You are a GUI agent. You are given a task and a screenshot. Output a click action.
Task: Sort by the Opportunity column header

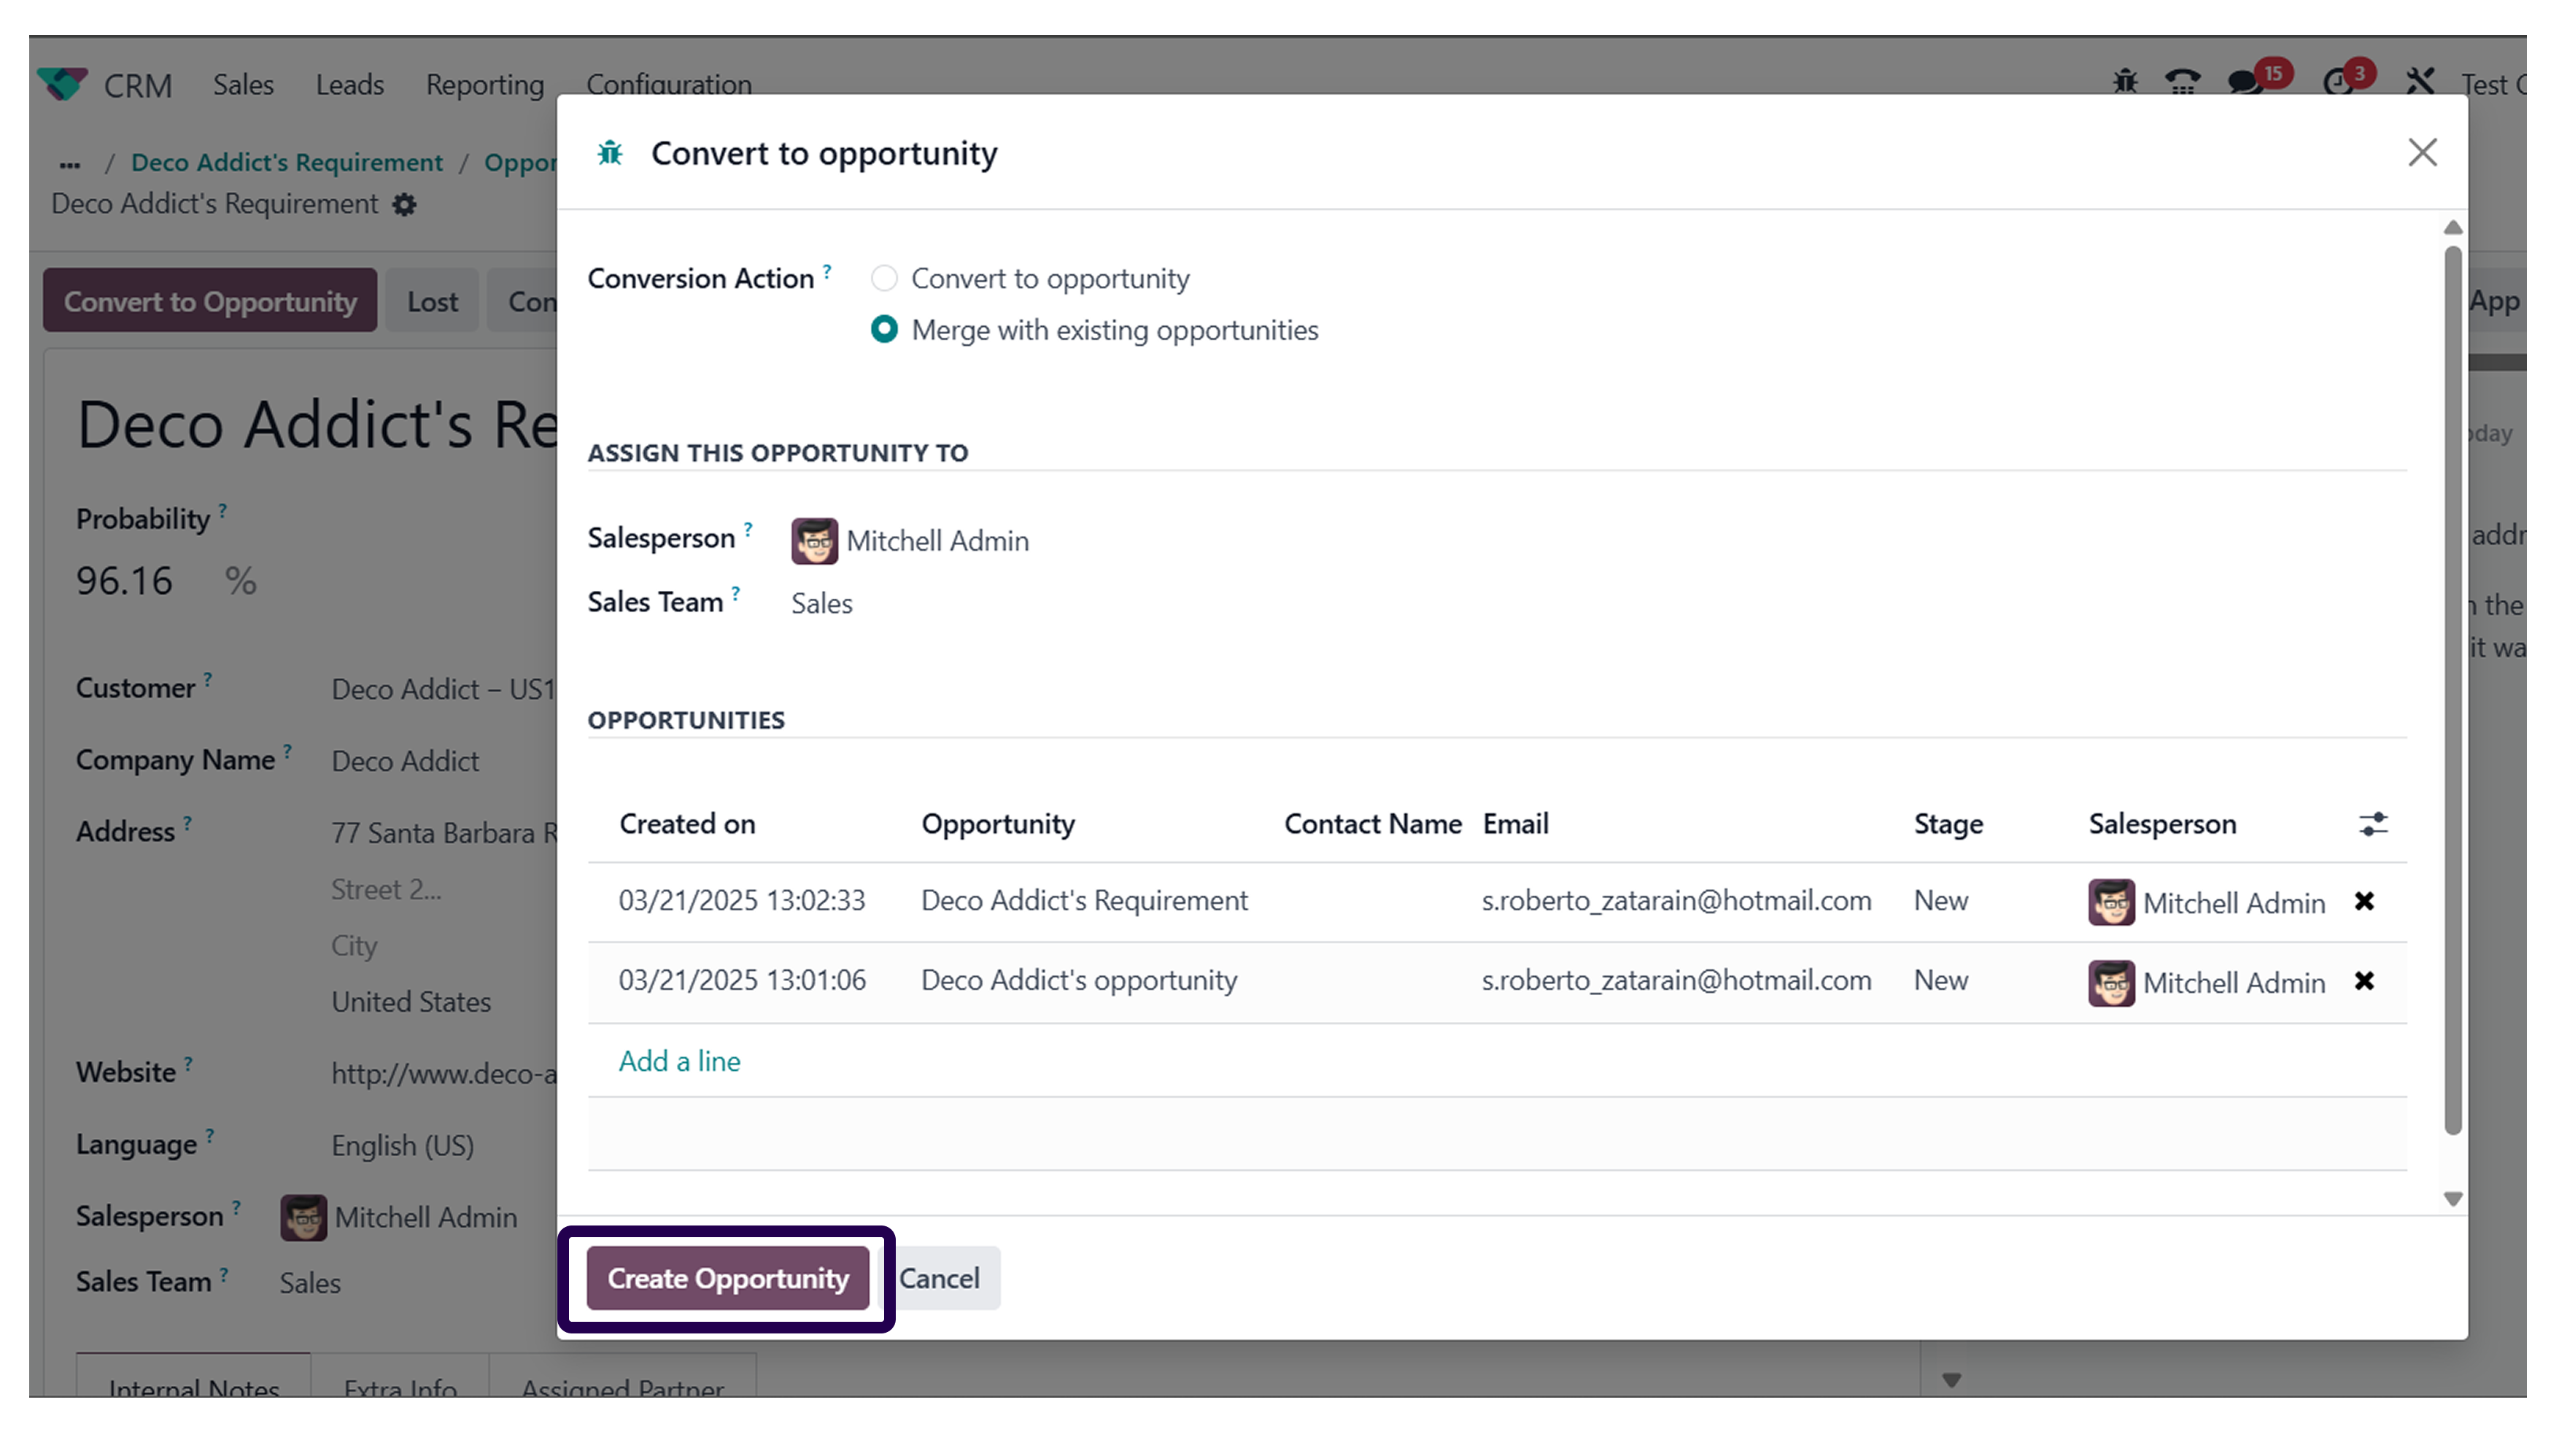pyautogui.click(x=998, y=824)
